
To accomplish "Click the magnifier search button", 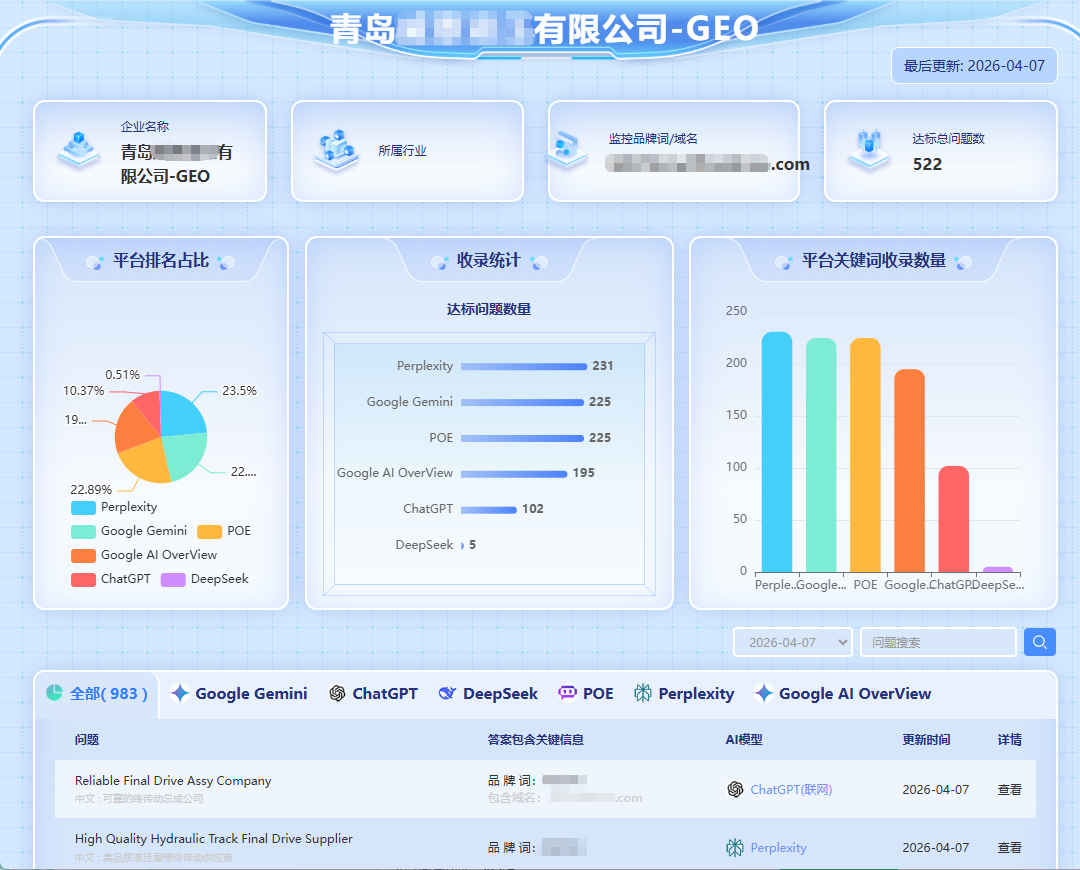I will point(1040,642).
